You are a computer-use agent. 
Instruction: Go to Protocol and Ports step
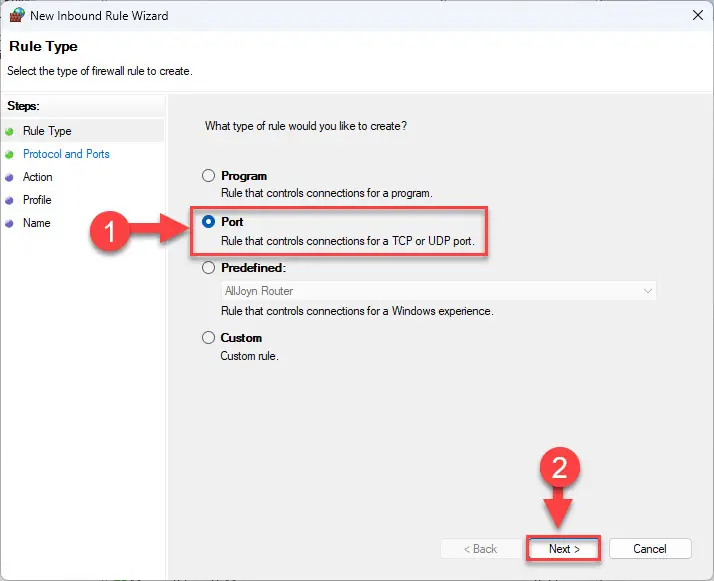[66, 154]
